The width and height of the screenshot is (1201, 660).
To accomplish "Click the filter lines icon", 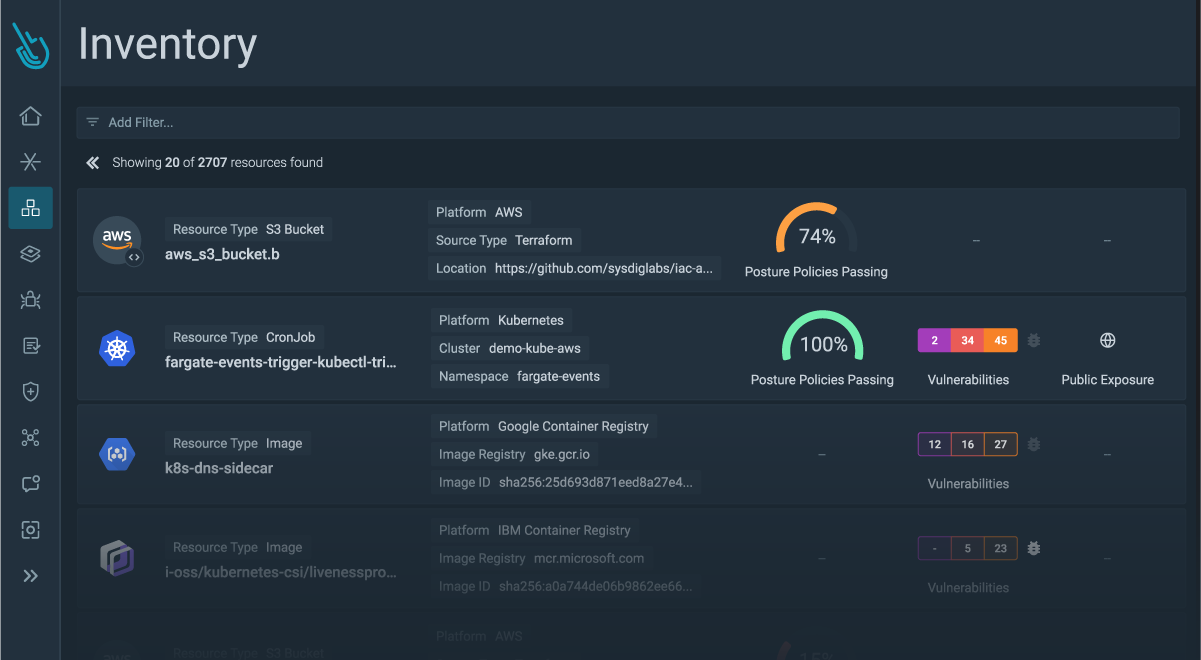I will click(93, 122).
